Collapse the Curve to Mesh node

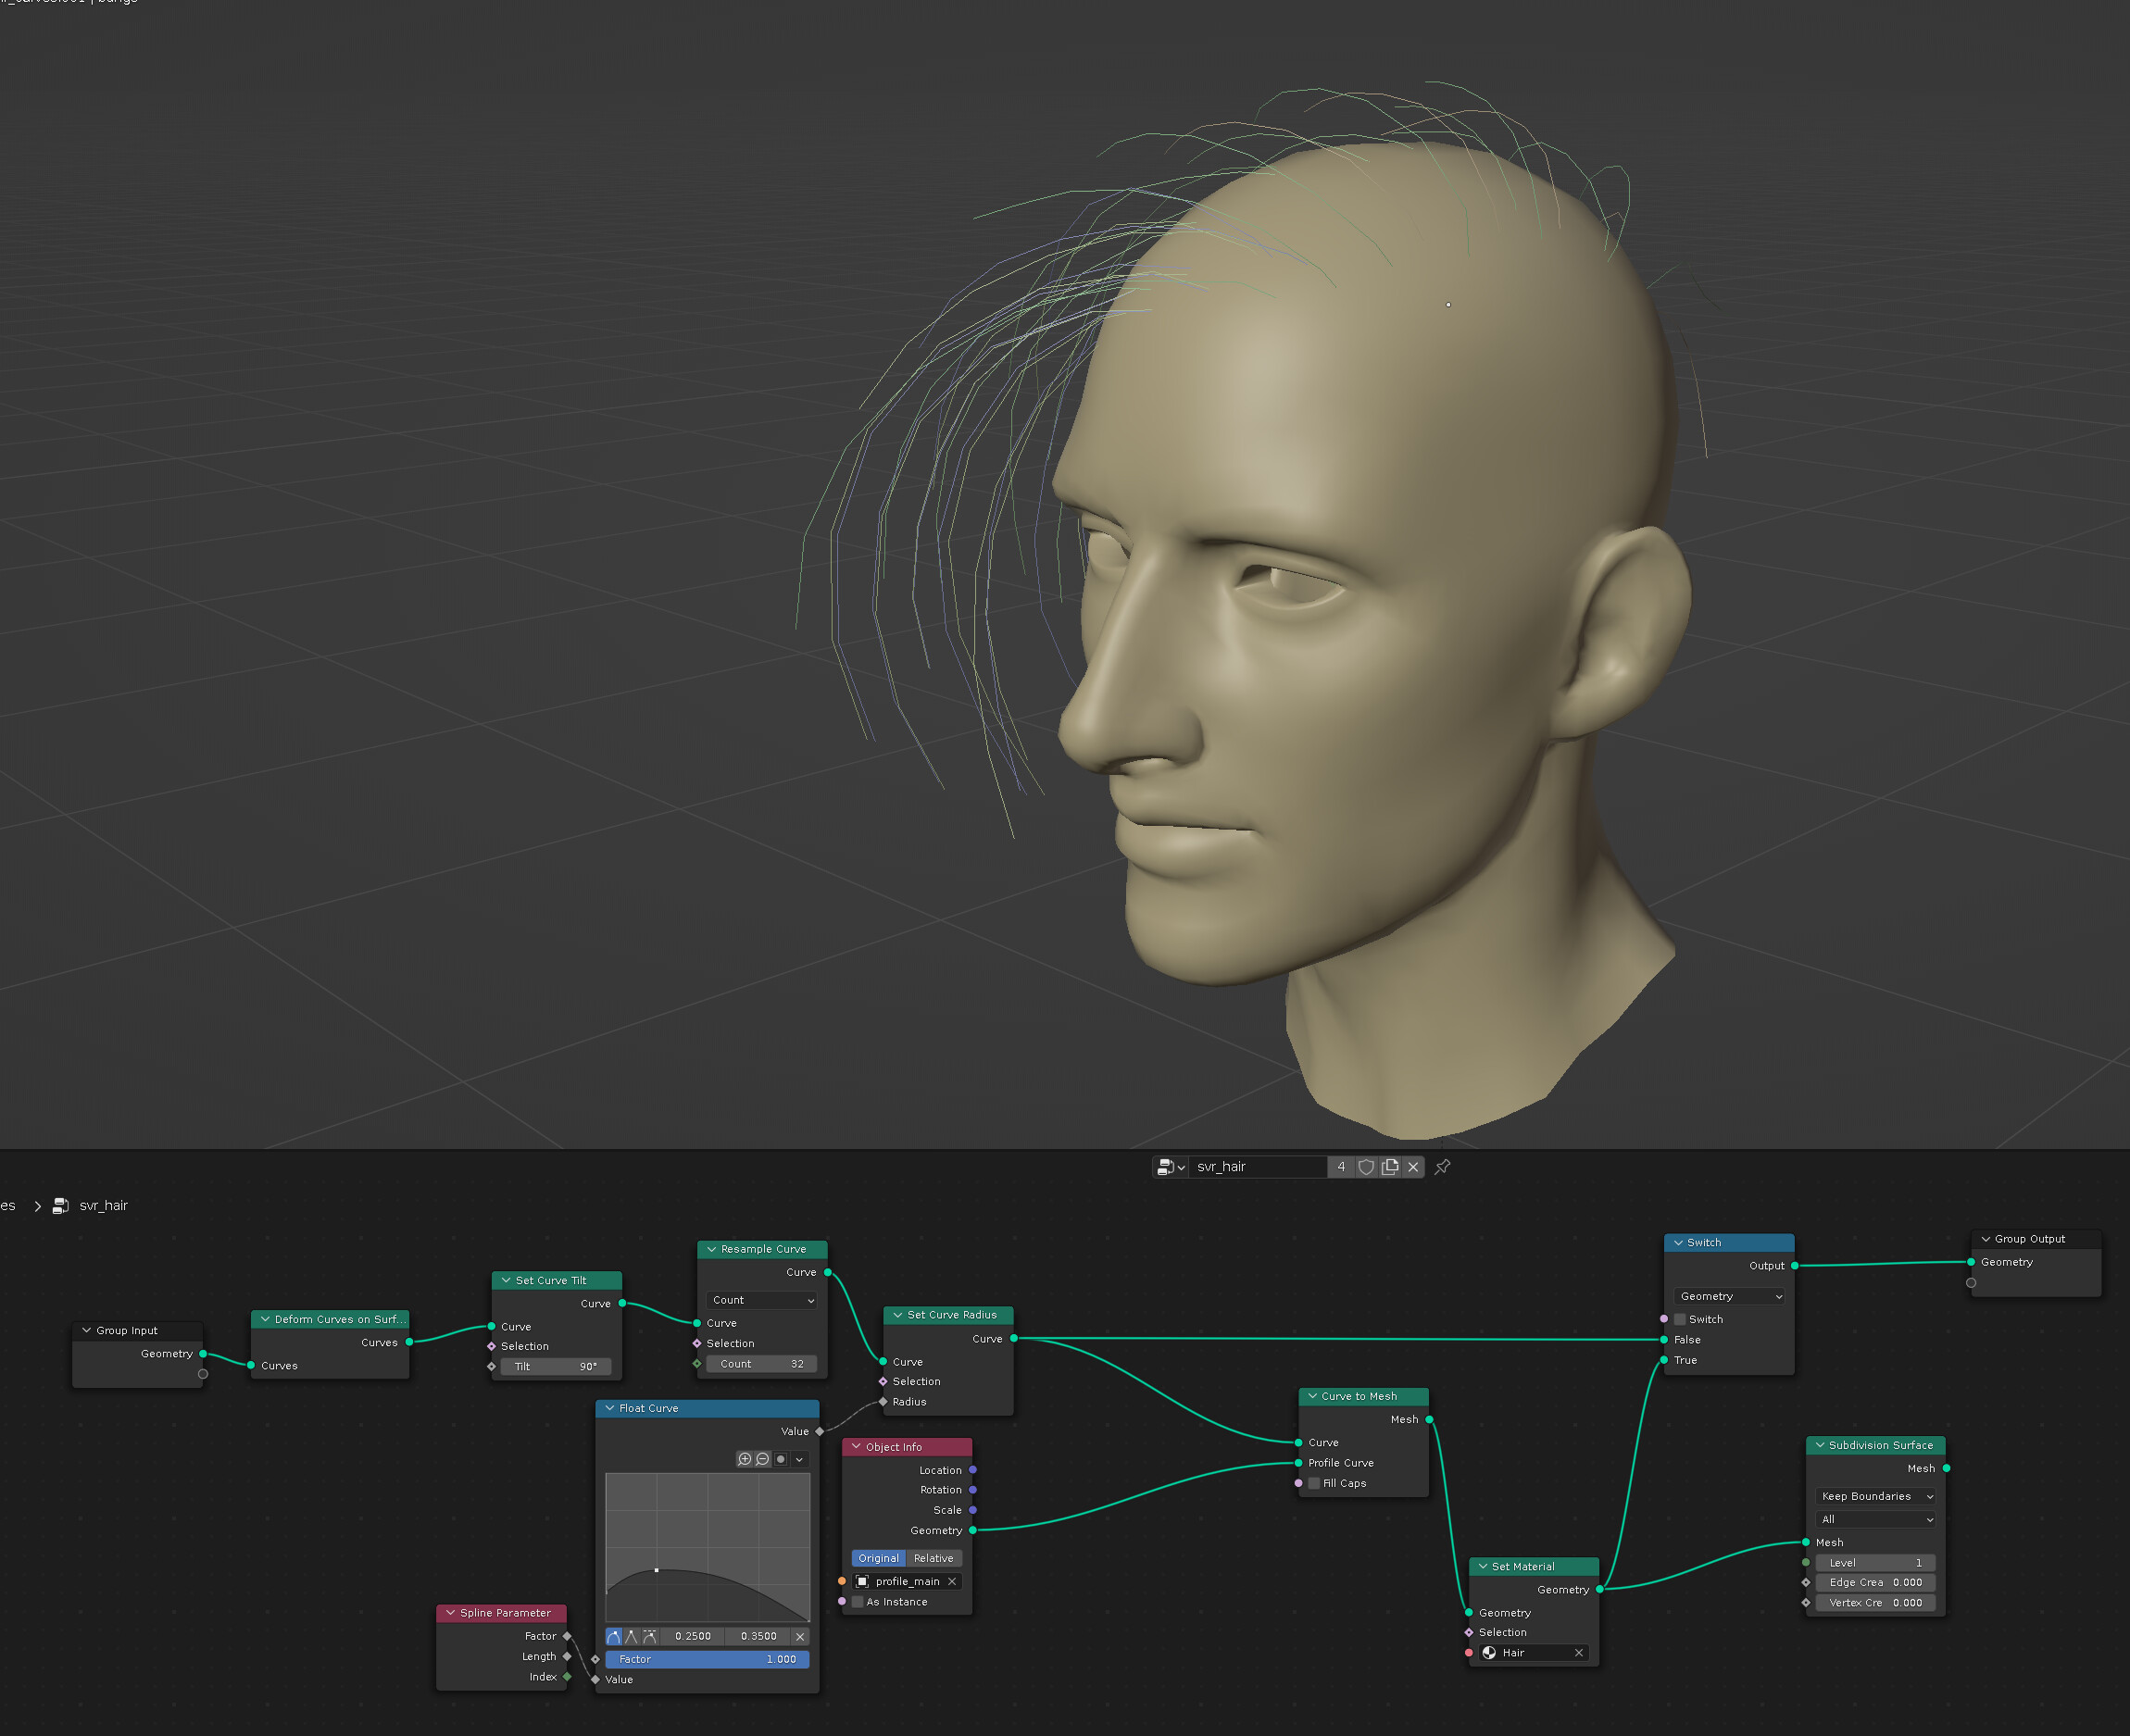[x=1312, y=1397]
